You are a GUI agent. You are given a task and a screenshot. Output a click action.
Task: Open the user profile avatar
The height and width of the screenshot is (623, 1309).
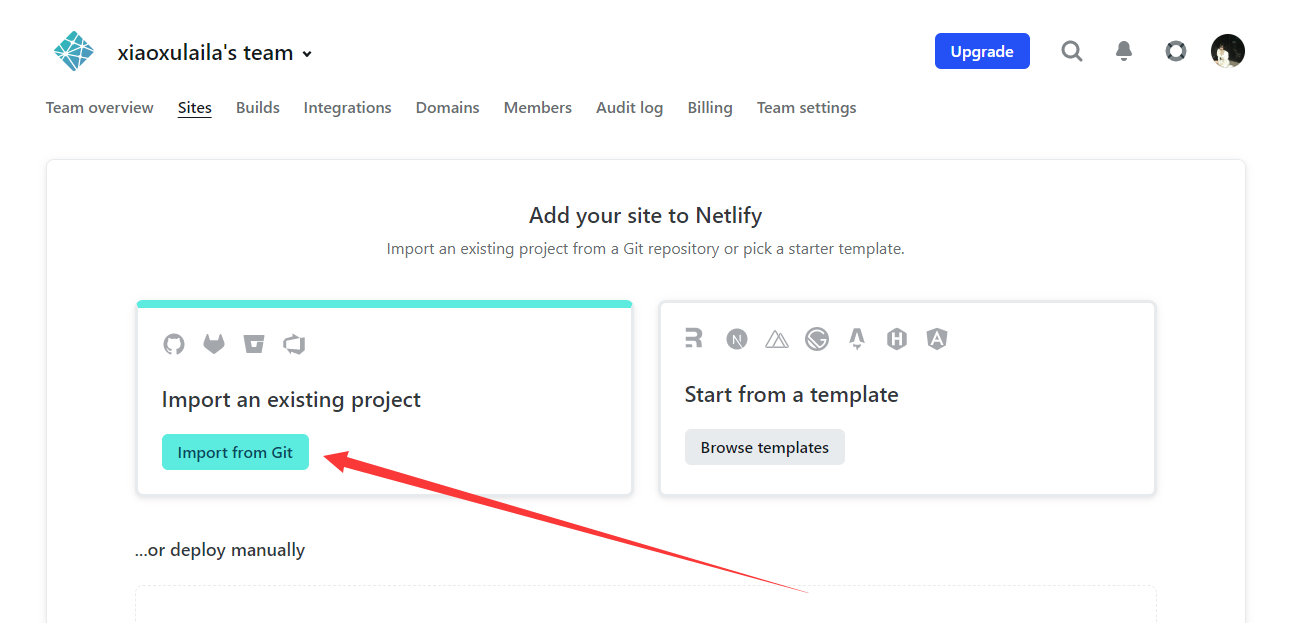tap(1228, 51)
